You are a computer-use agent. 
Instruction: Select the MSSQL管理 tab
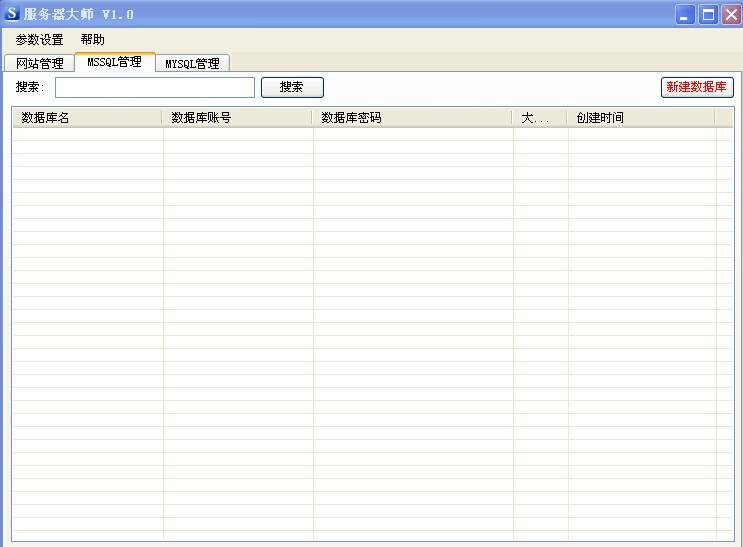(x=114, y=62)
